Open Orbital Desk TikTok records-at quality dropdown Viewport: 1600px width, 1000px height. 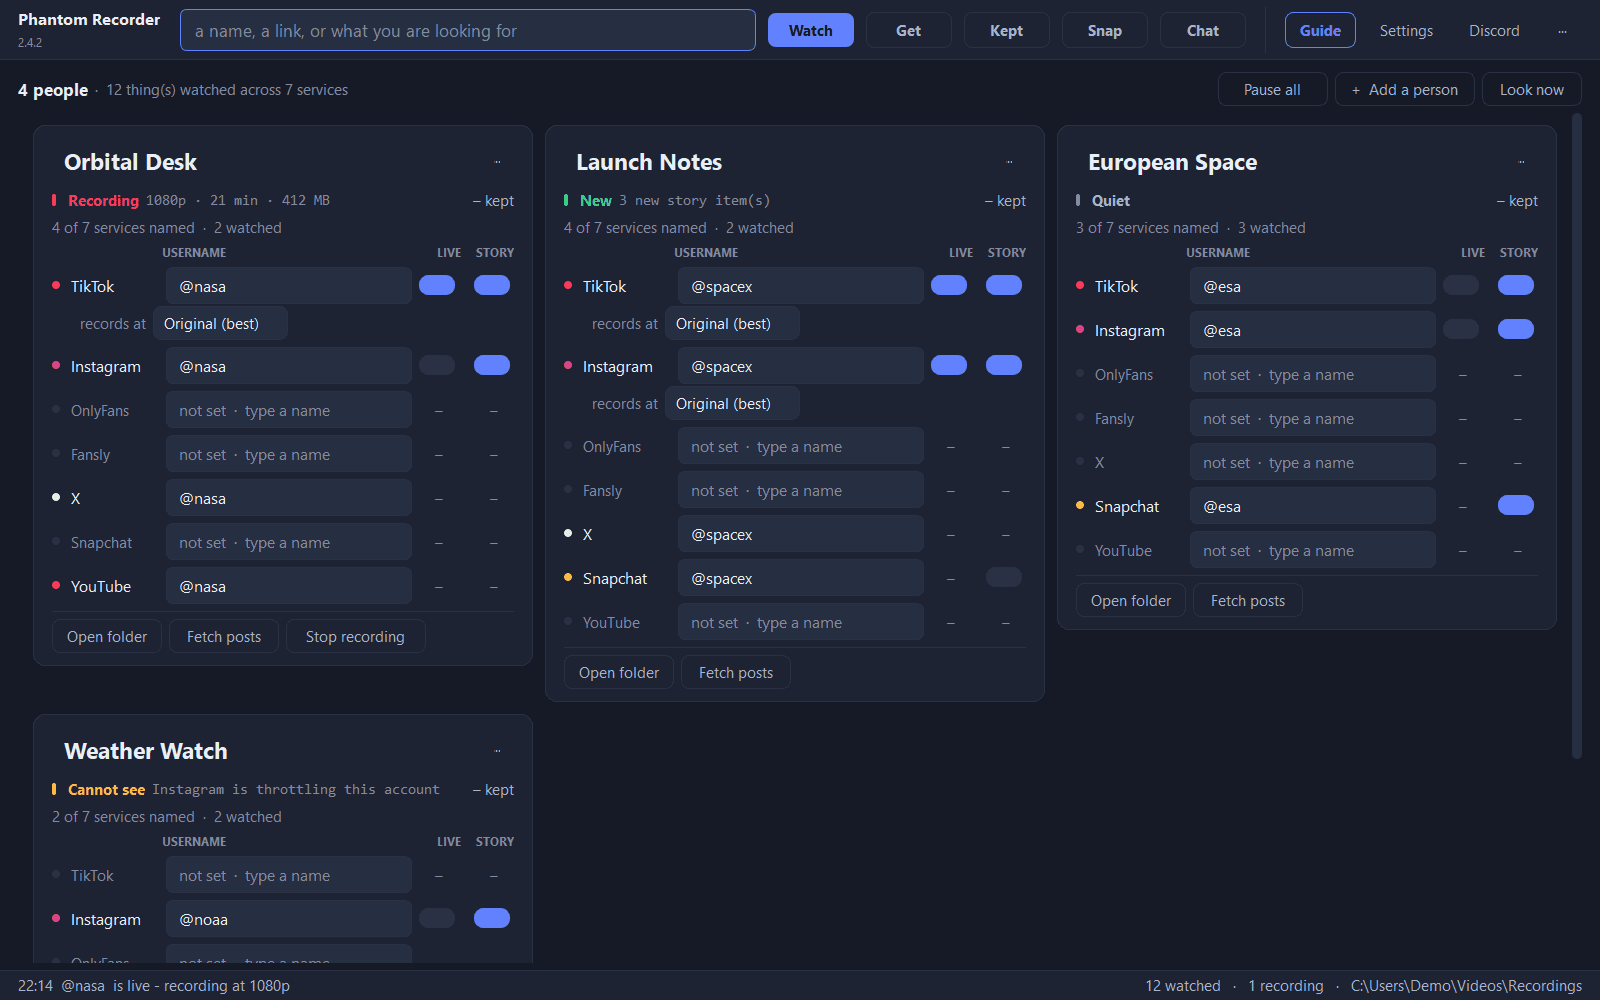pos(220,324)
